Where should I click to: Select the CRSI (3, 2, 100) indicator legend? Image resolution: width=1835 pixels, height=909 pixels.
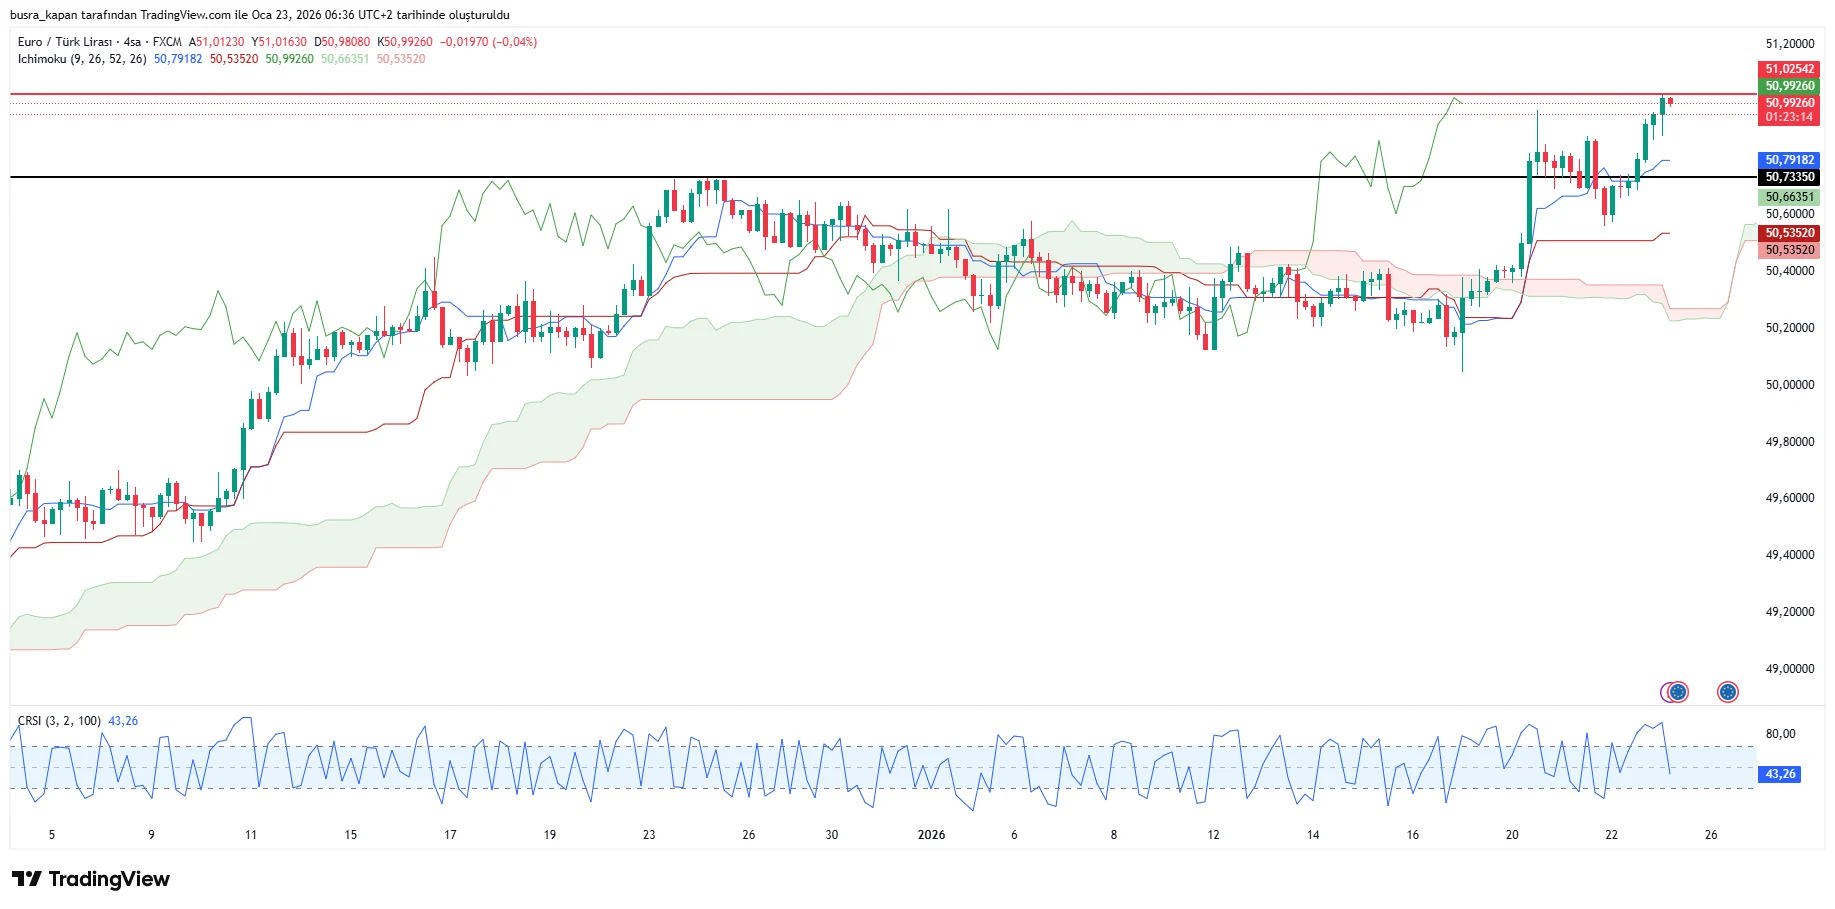tap(59, 721)
